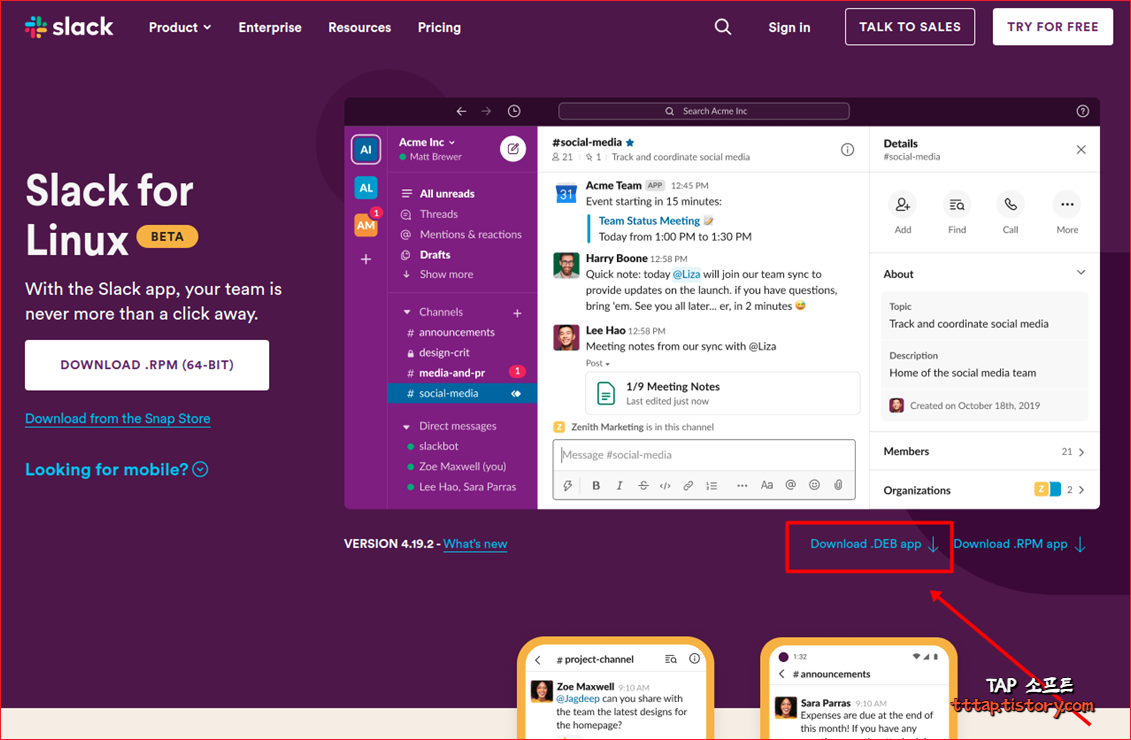Click the Slack logo in header
Screen dimensions: 1131x740
69,27
